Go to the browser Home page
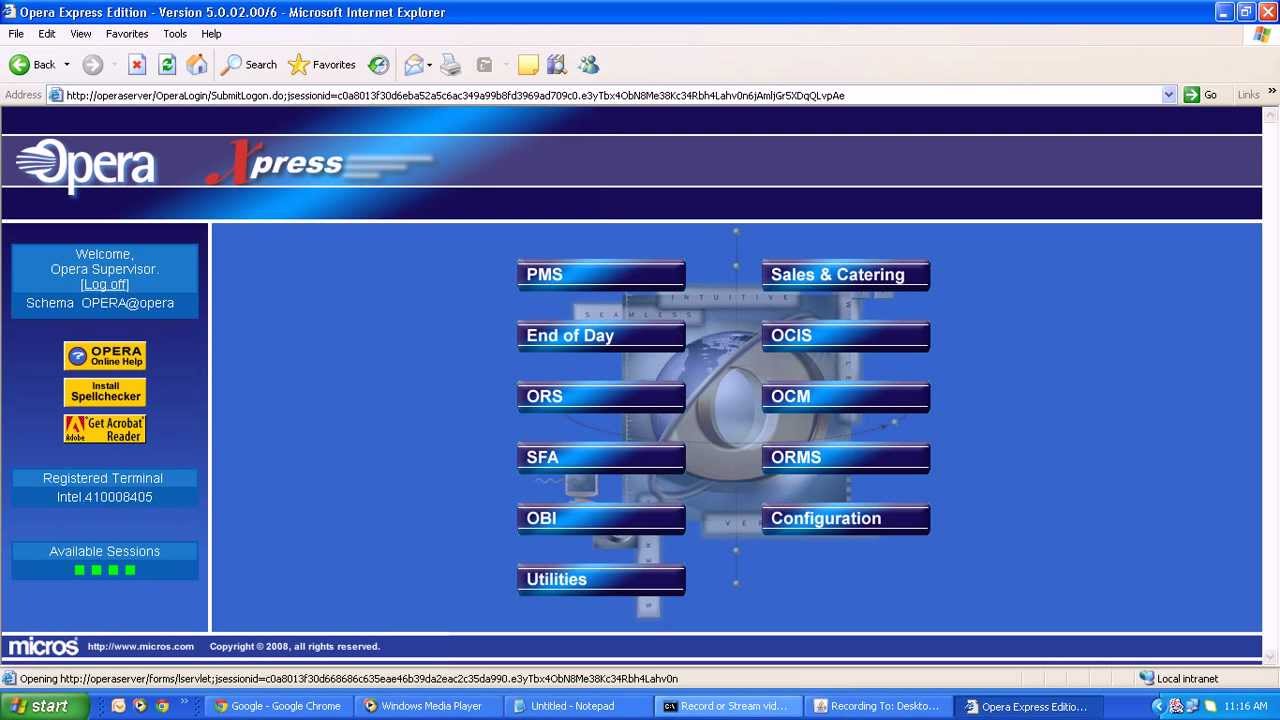The height and width of the screenshot is (720, 1280). click(x=197, y=65)
